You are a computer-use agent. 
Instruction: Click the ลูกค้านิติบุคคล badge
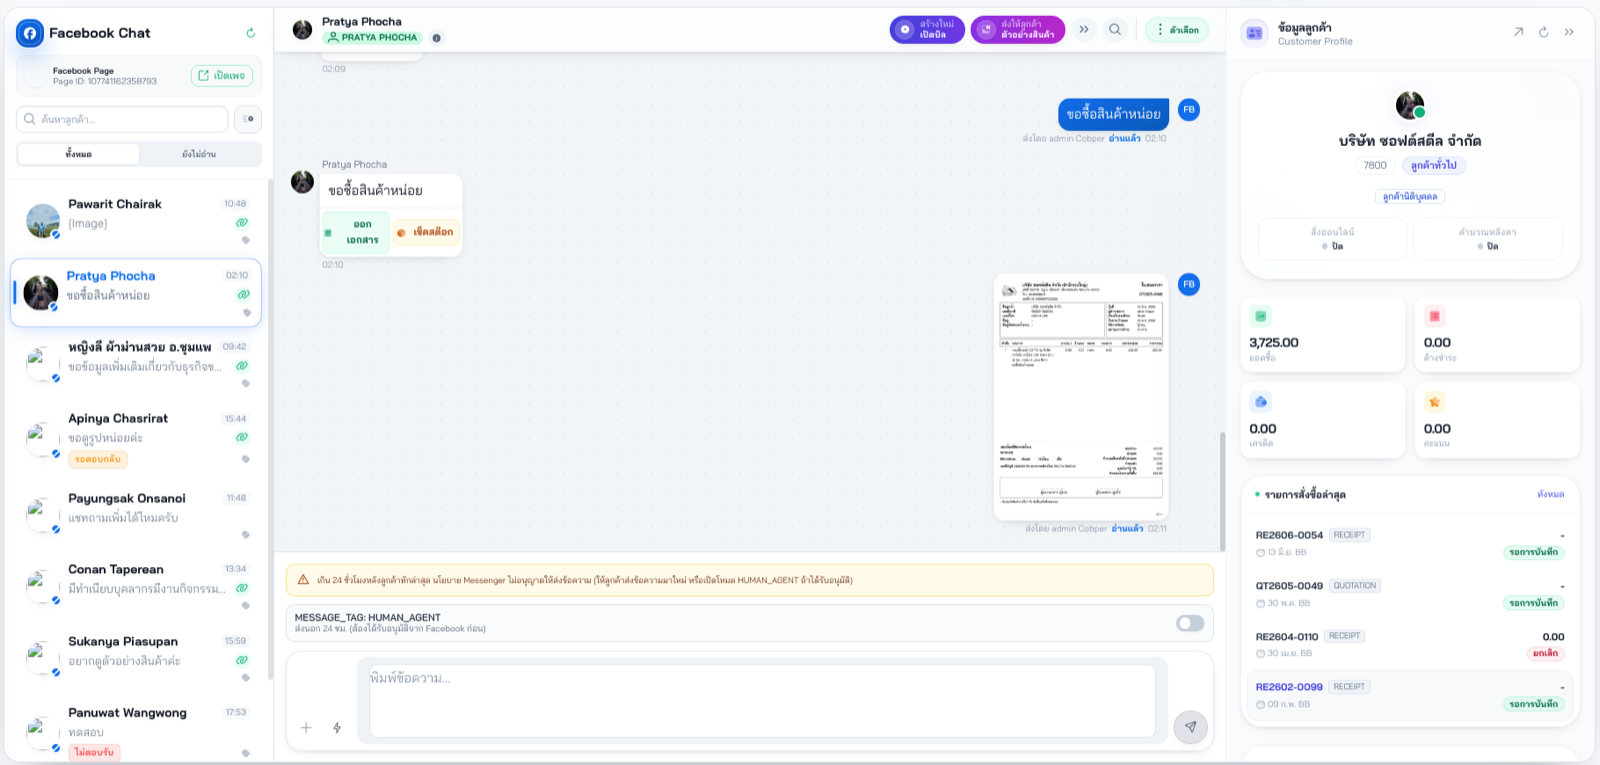[x=1410, y=196]
